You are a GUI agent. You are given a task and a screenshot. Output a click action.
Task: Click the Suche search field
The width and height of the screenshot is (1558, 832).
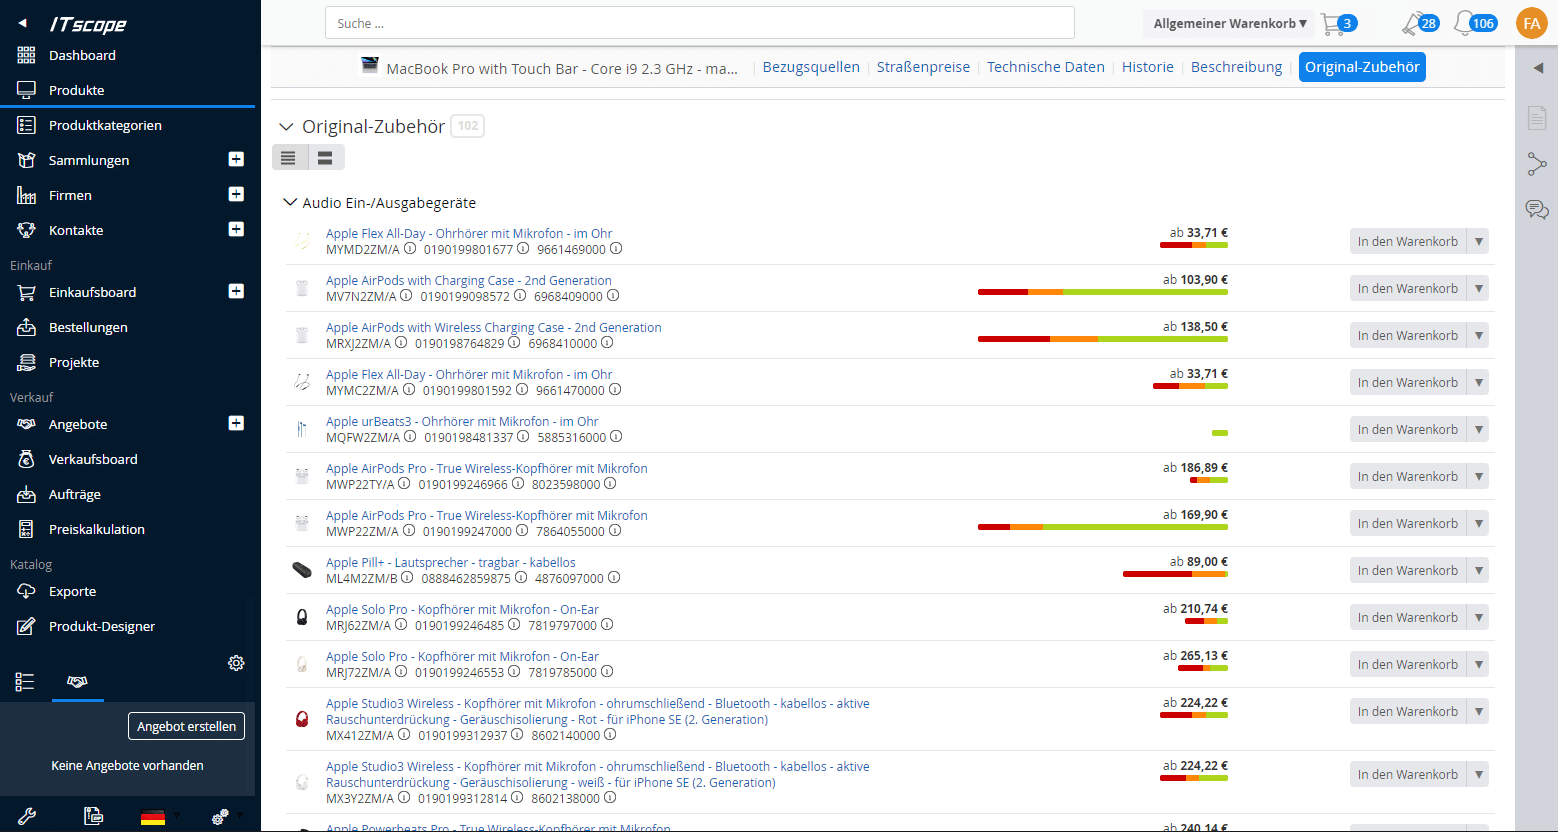tap(700, 23)
